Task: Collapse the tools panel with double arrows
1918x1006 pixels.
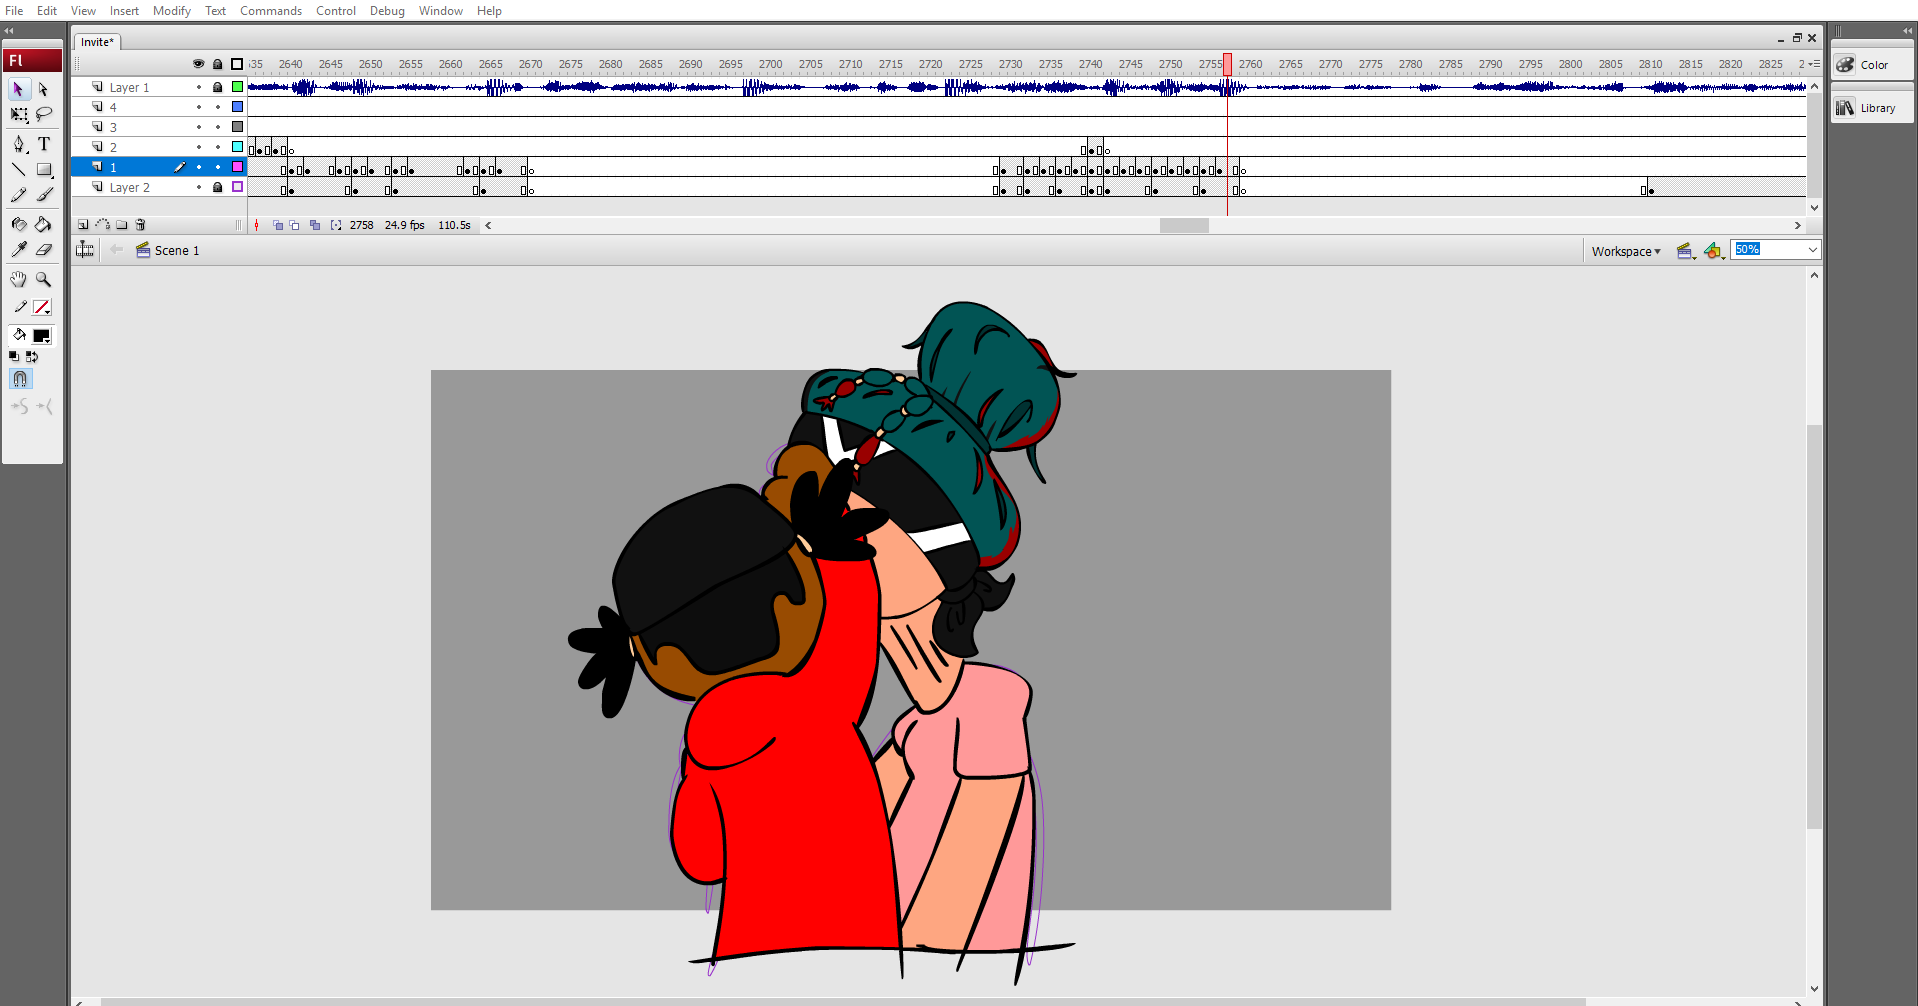Action: 9,31
